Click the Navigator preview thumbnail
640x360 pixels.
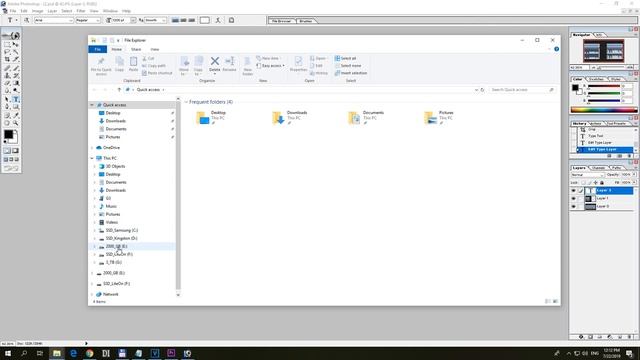(603, 51)
